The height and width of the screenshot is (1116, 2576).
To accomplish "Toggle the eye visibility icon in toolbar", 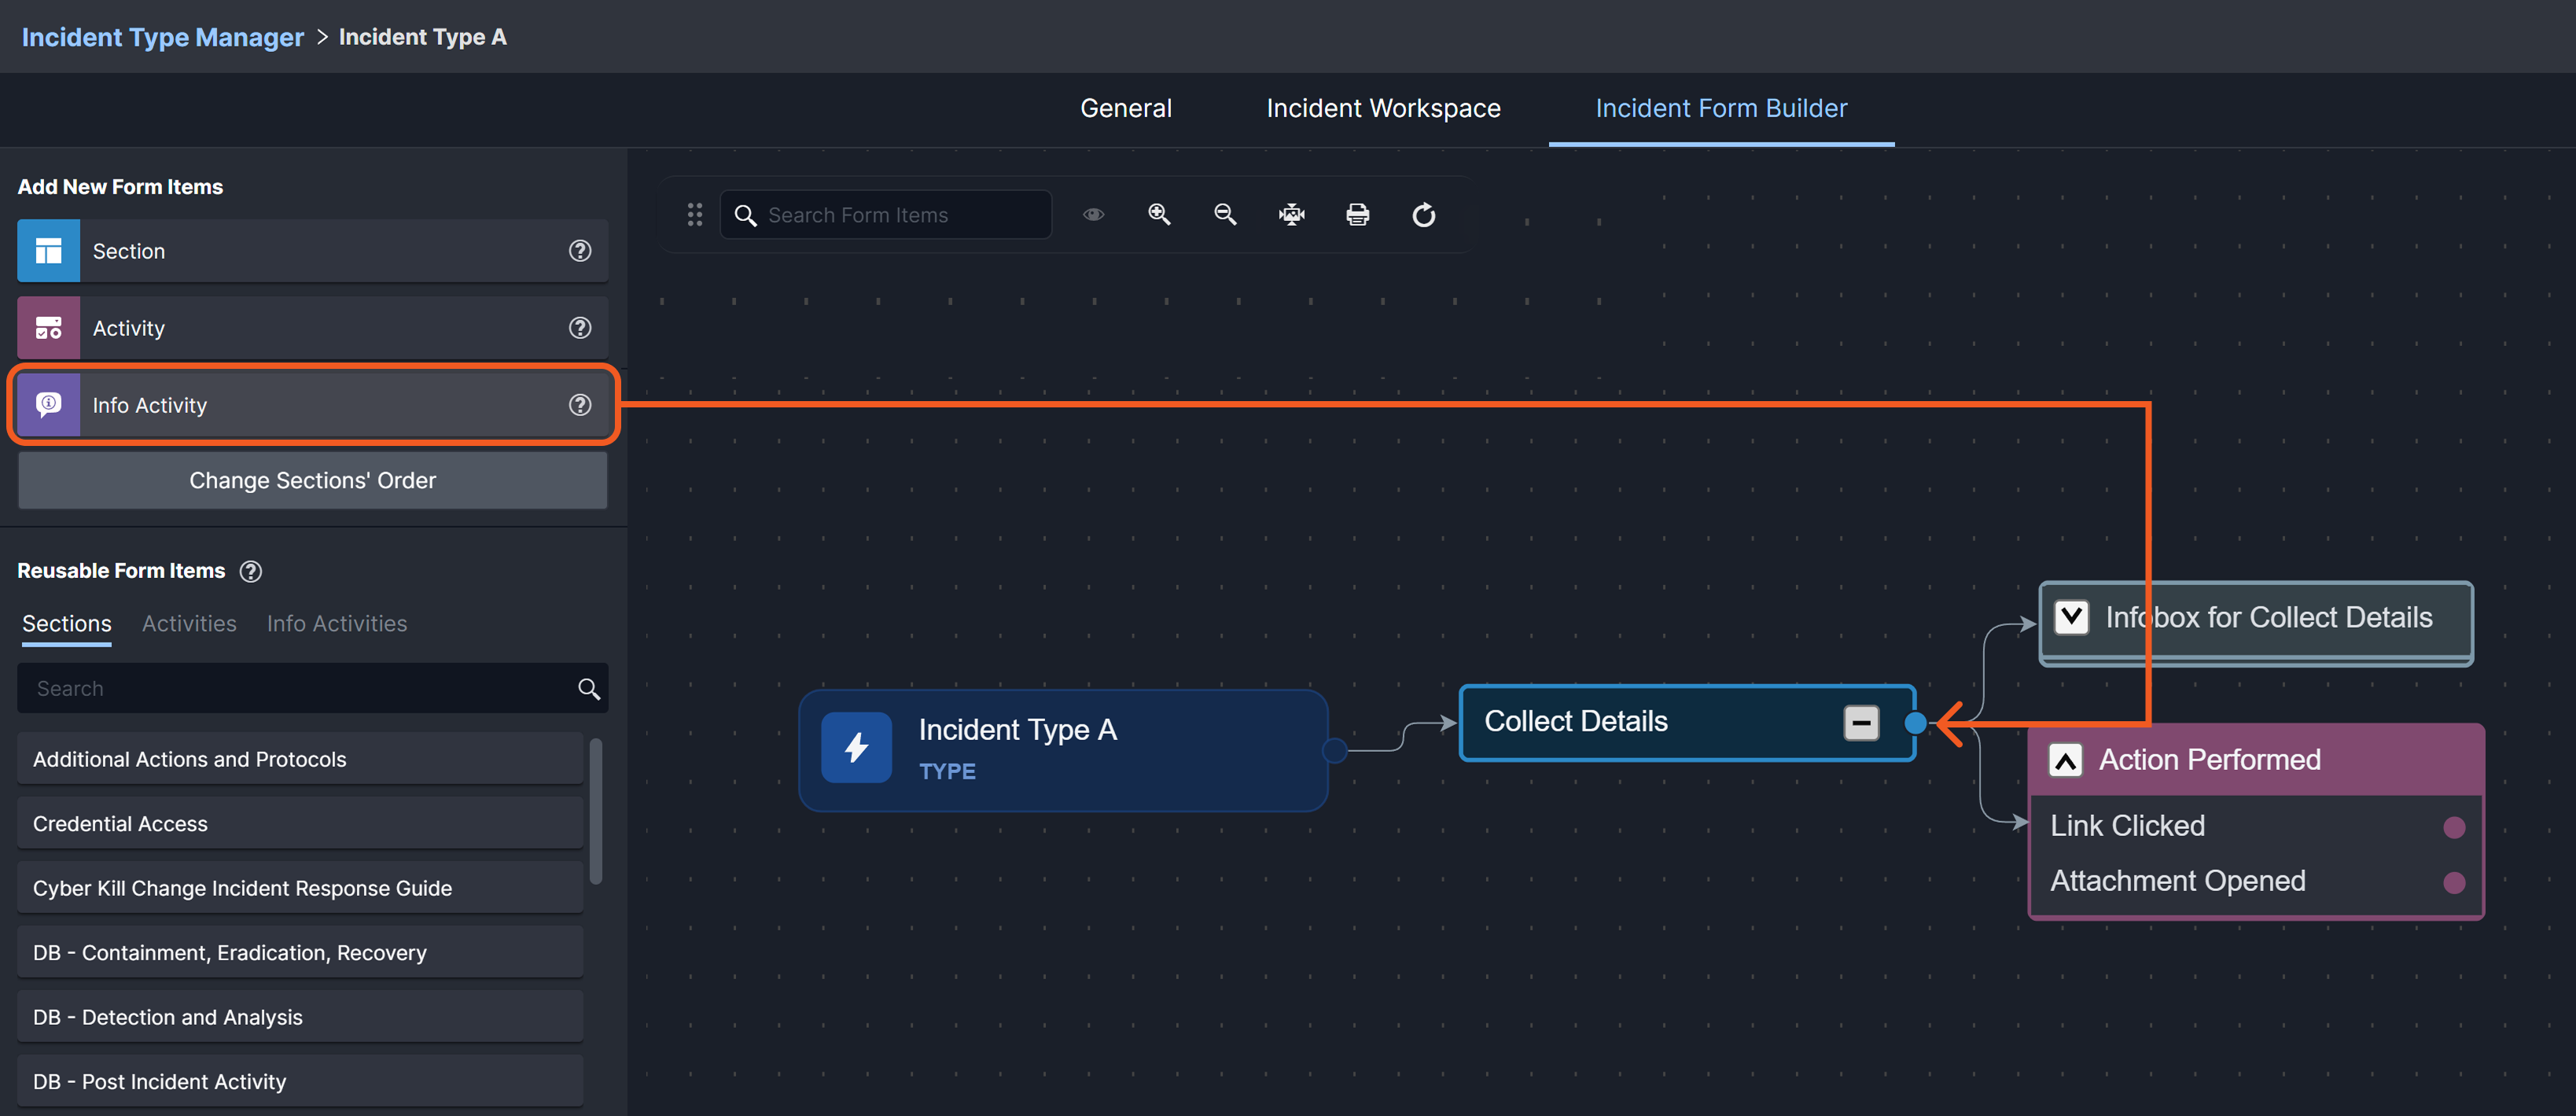I will (x=1094, y=214).
